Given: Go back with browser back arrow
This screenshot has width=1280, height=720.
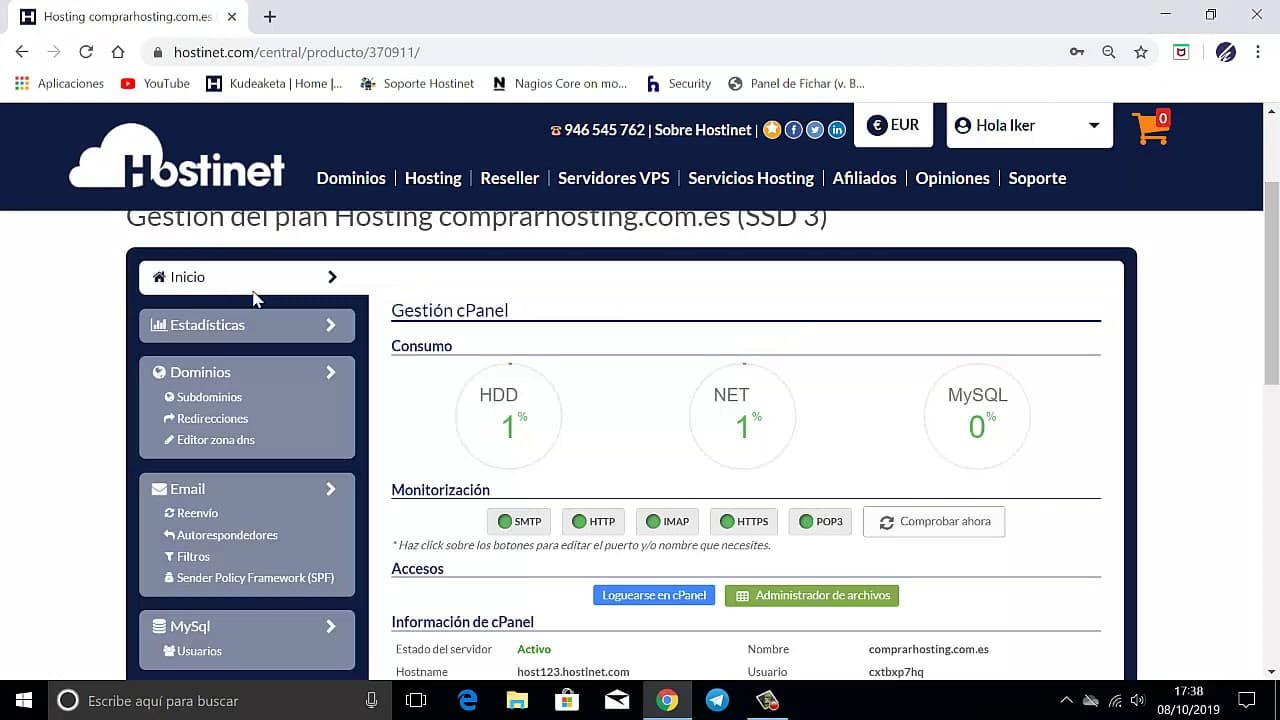Looking at the screenshot, I should pyautogui.click(x=22, y=52).
